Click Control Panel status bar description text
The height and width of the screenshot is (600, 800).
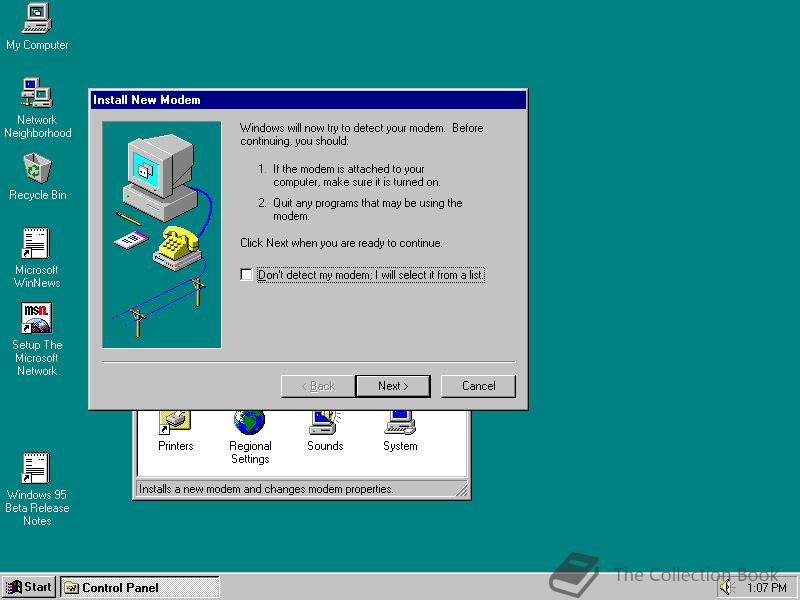266,489
